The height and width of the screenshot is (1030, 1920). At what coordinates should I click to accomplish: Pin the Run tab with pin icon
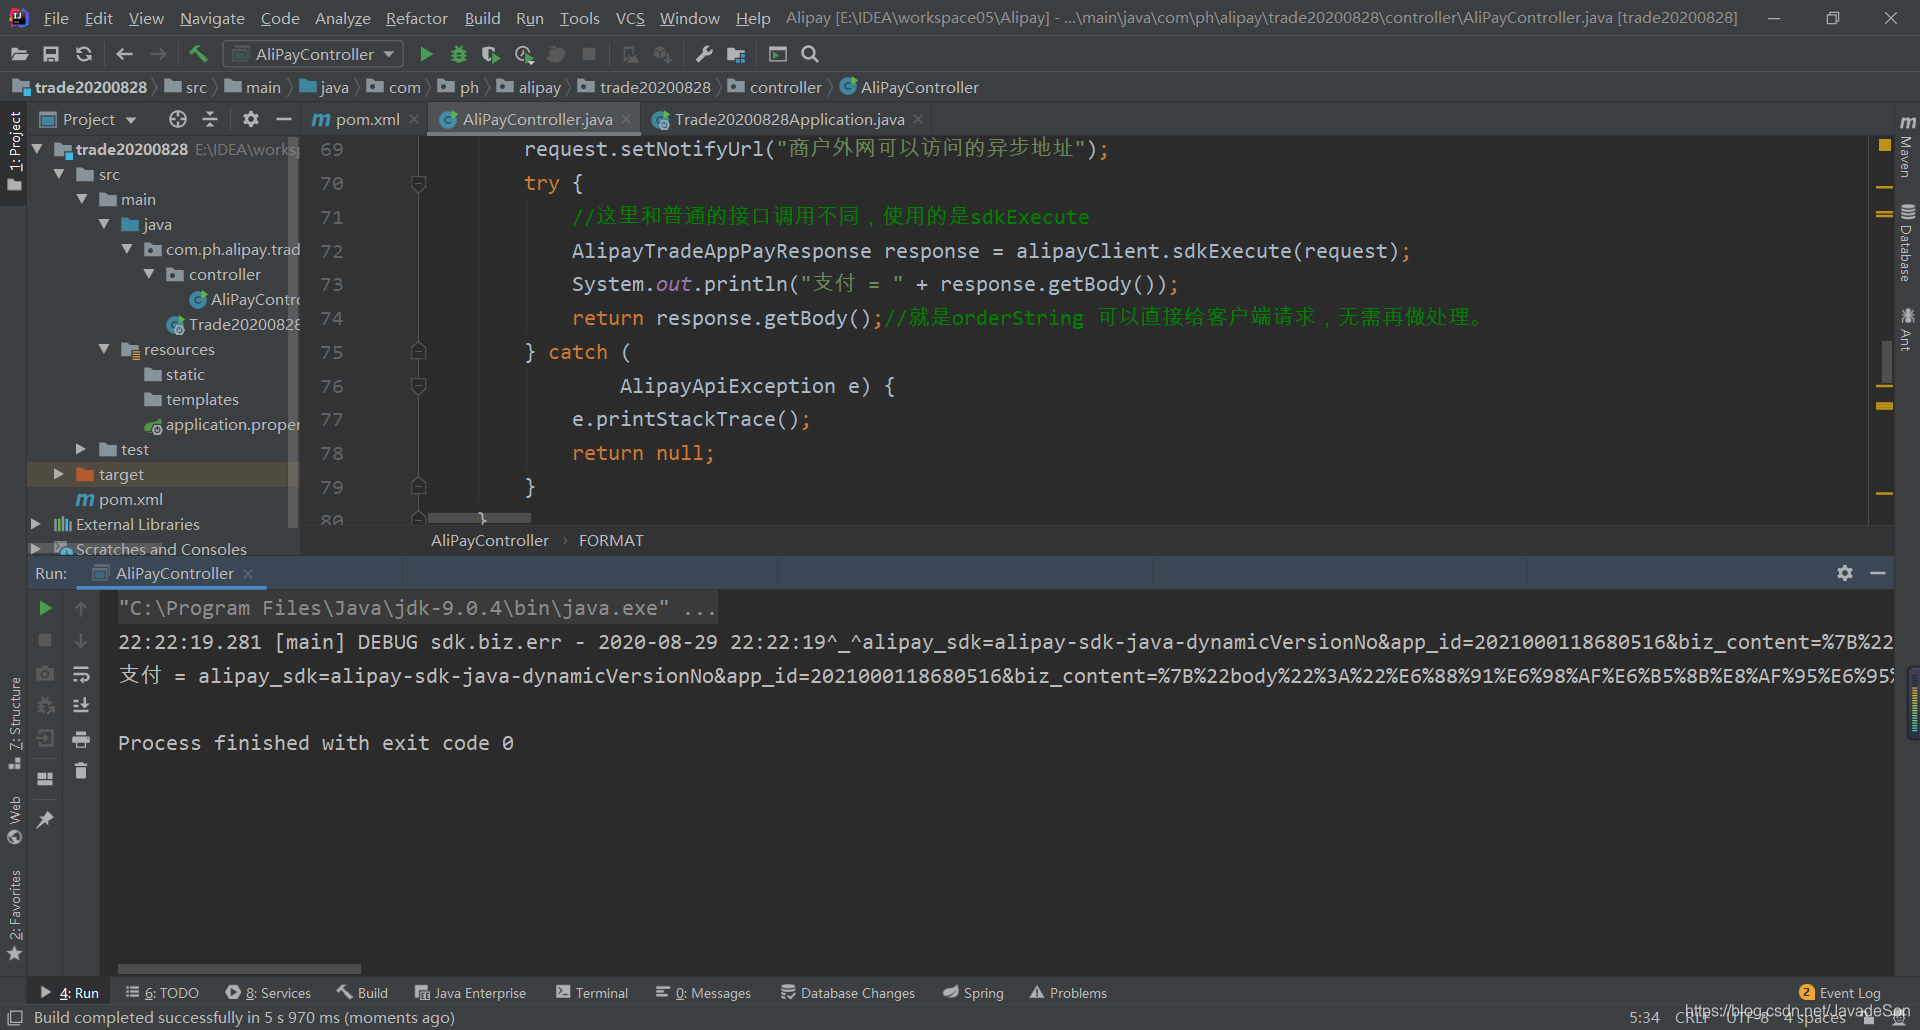(x=45, y=820)
